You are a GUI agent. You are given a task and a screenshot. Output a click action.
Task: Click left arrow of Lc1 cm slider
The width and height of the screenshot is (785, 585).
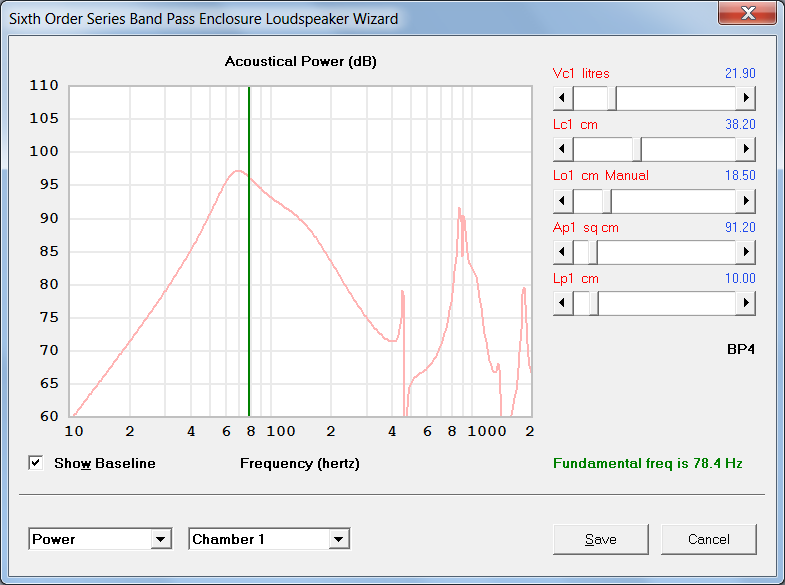(x=563, y=149)
